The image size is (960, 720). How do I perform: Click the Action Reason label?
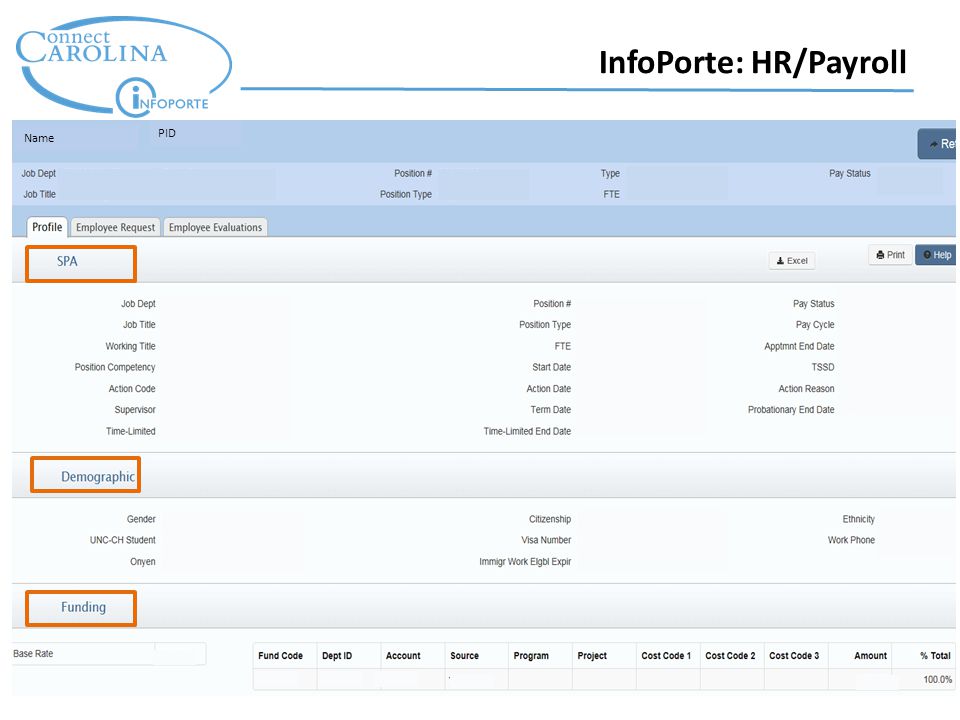806,389
